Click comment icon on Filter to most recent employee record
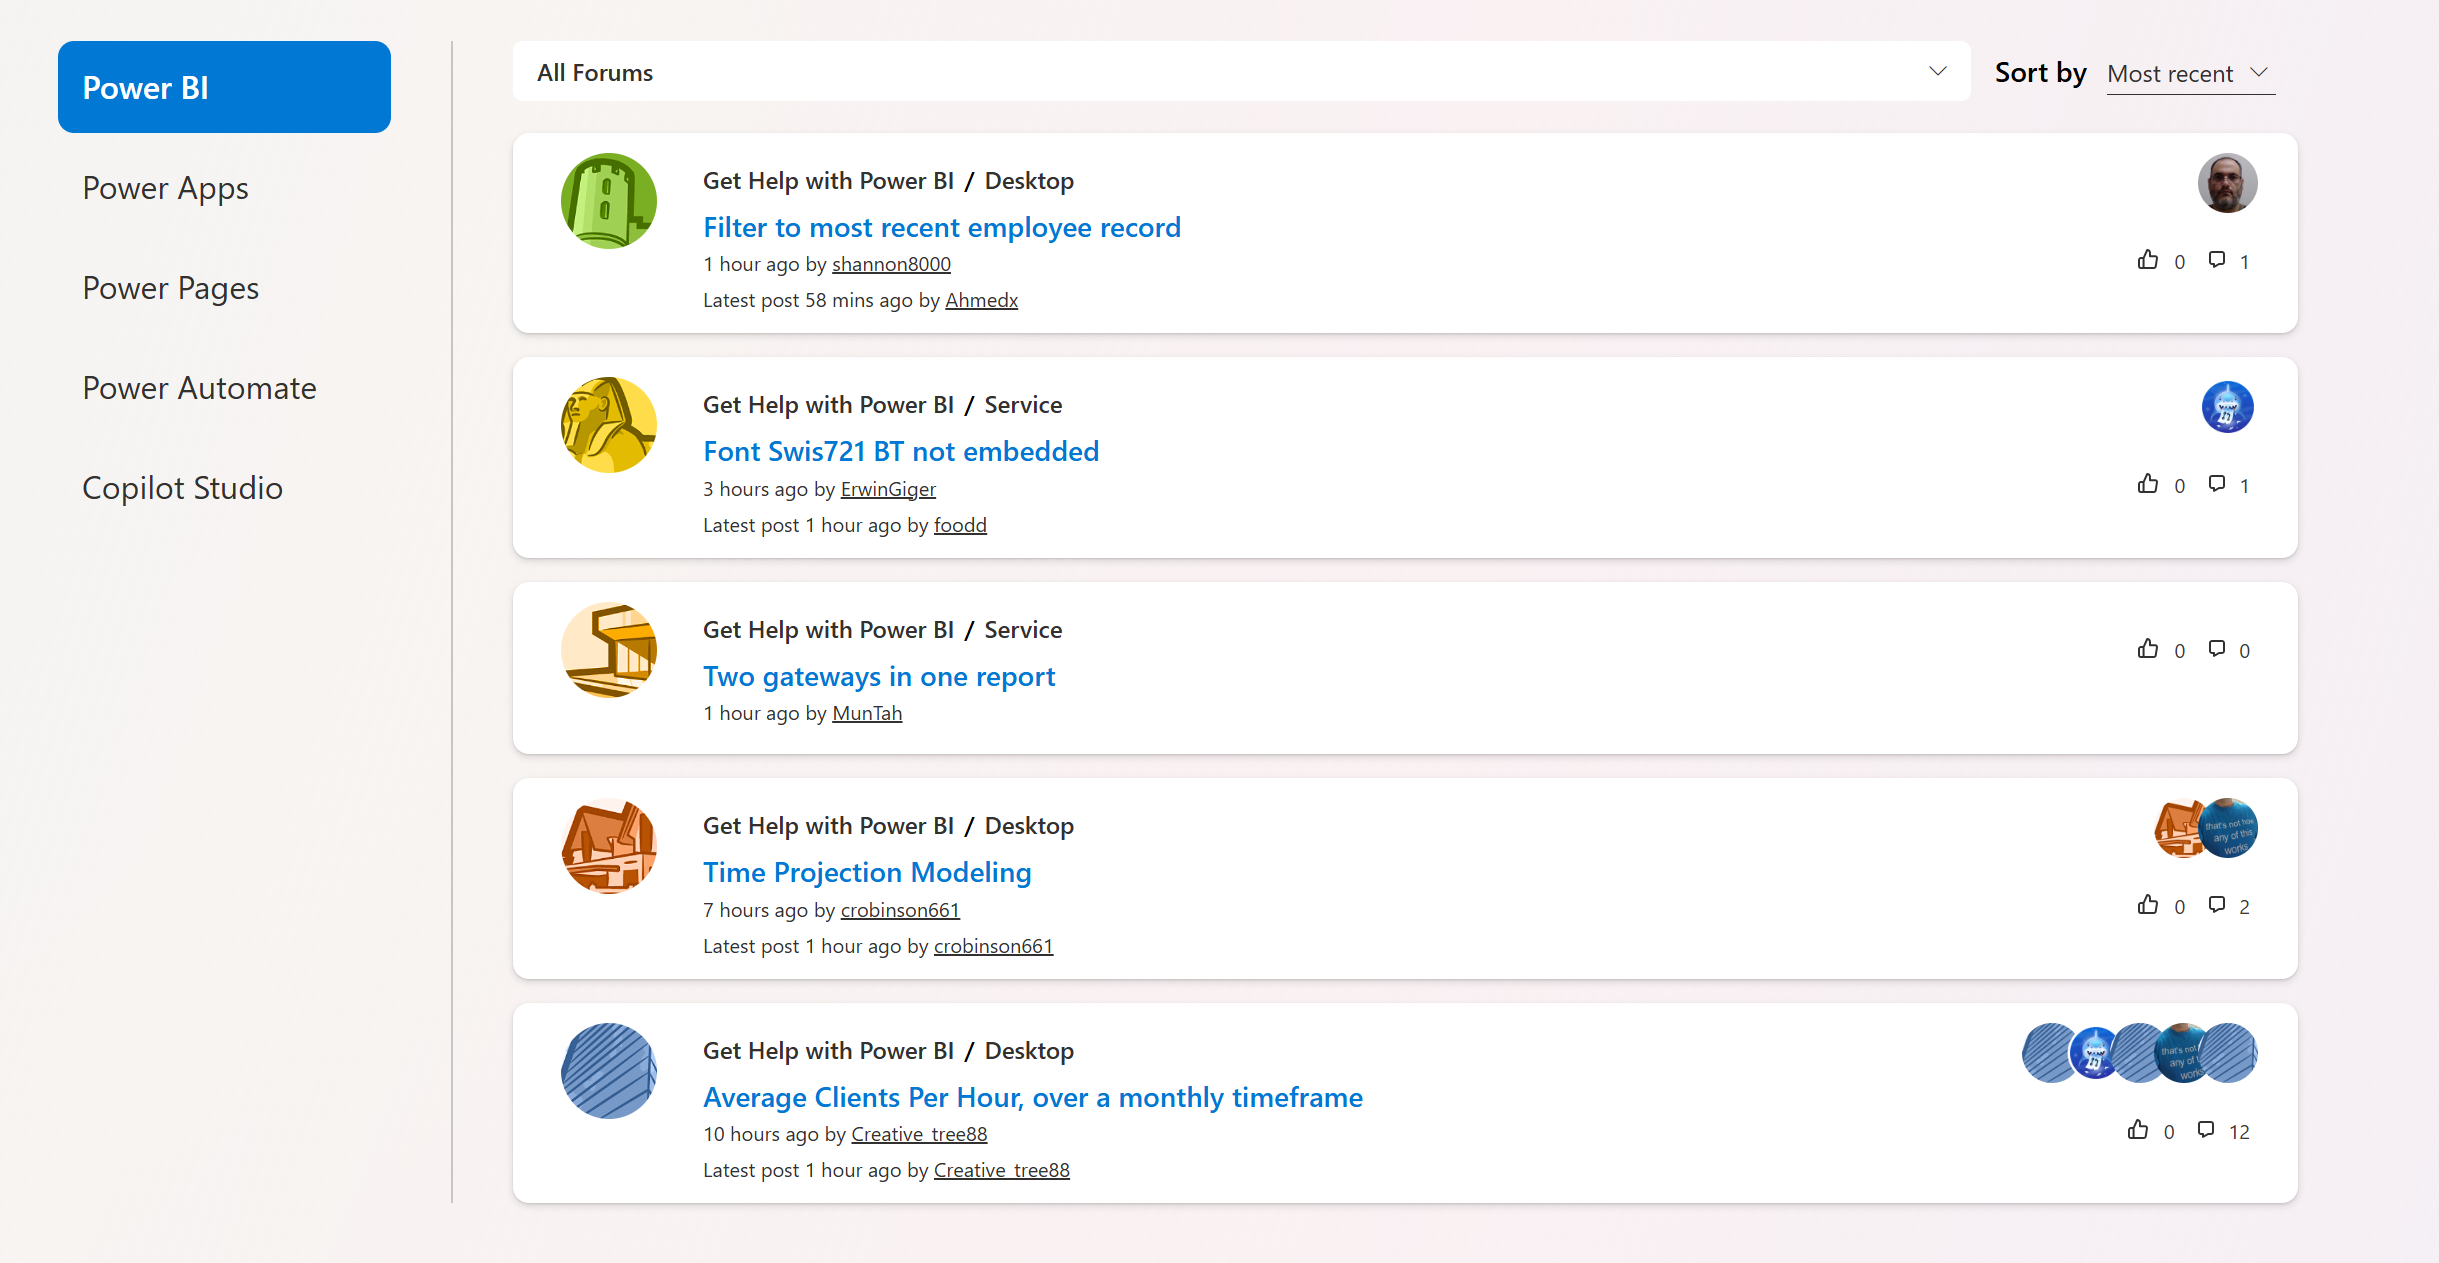2439x1263 pixels. (x=2217, y=260)
